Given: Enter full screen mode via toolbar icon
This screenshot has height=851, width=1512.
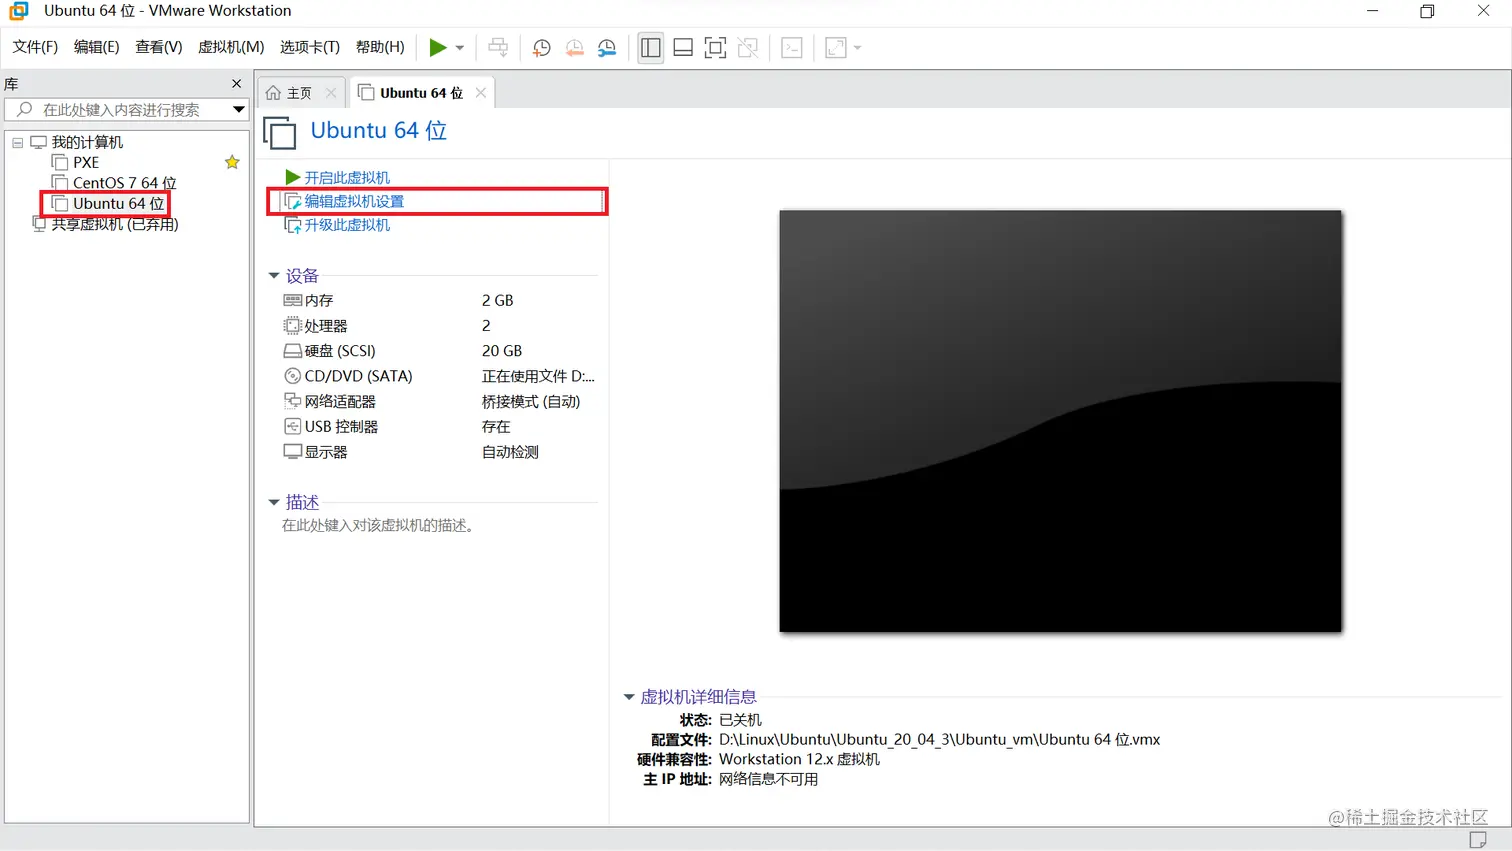Looking at the screenshot, I should [x=715, y=47].
